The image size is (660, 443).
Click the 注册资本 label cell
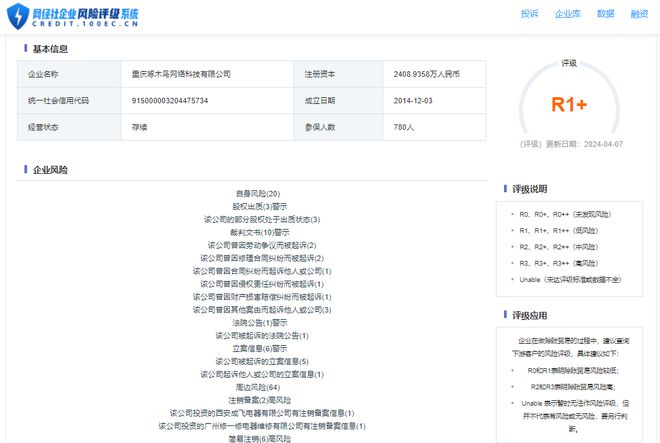338,74
